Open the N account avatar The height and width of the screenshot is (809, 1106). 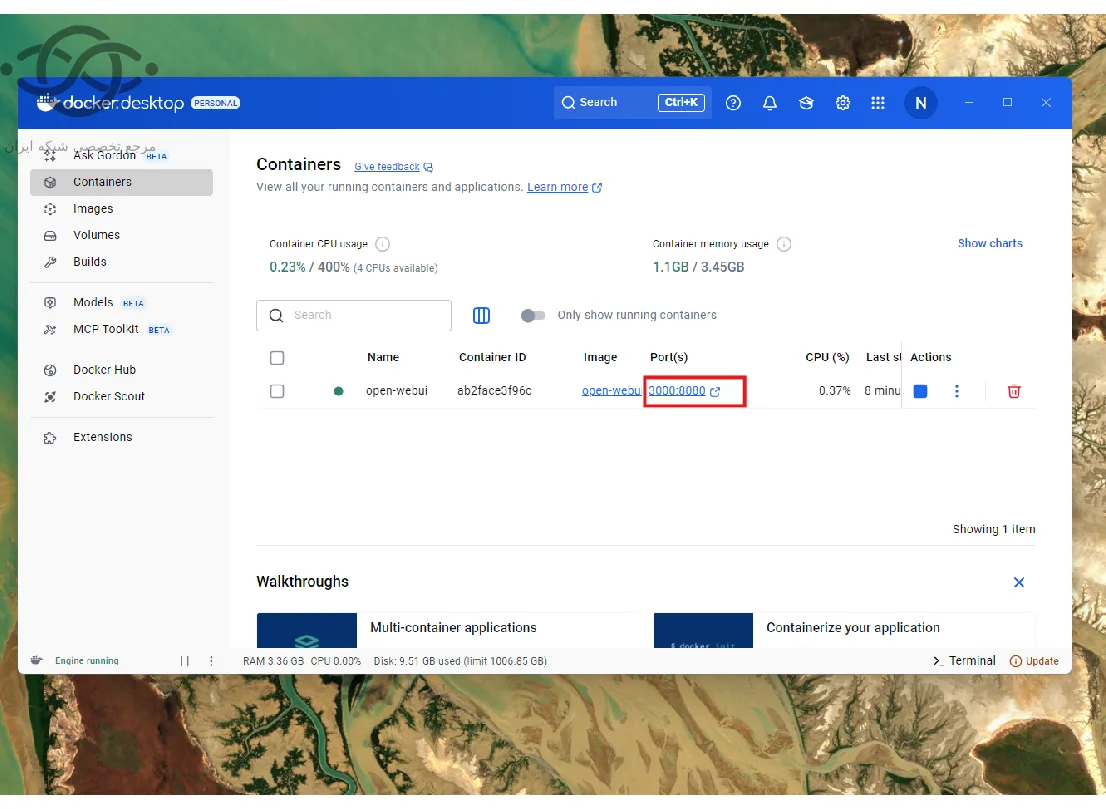click(x=920, y=103)
